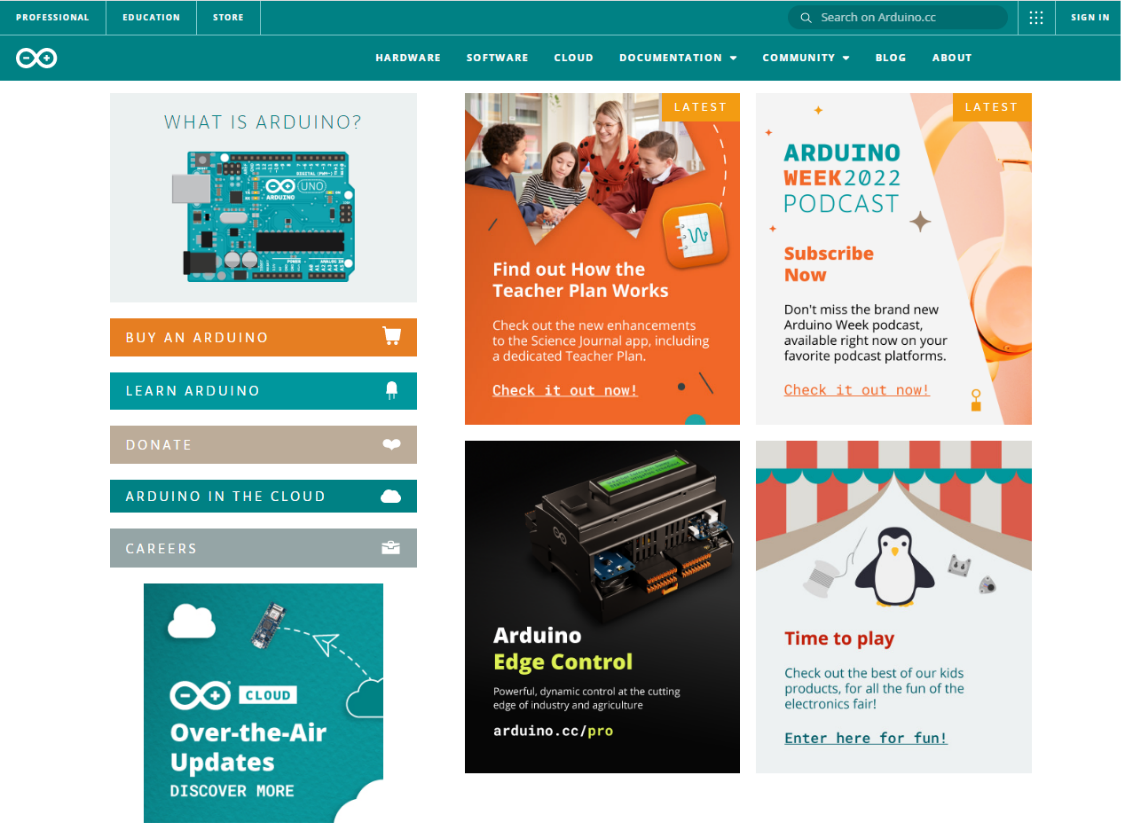Viewport: 1125px width, 830px height.
Task: Open the Software menu item
Action: [497, 57]
